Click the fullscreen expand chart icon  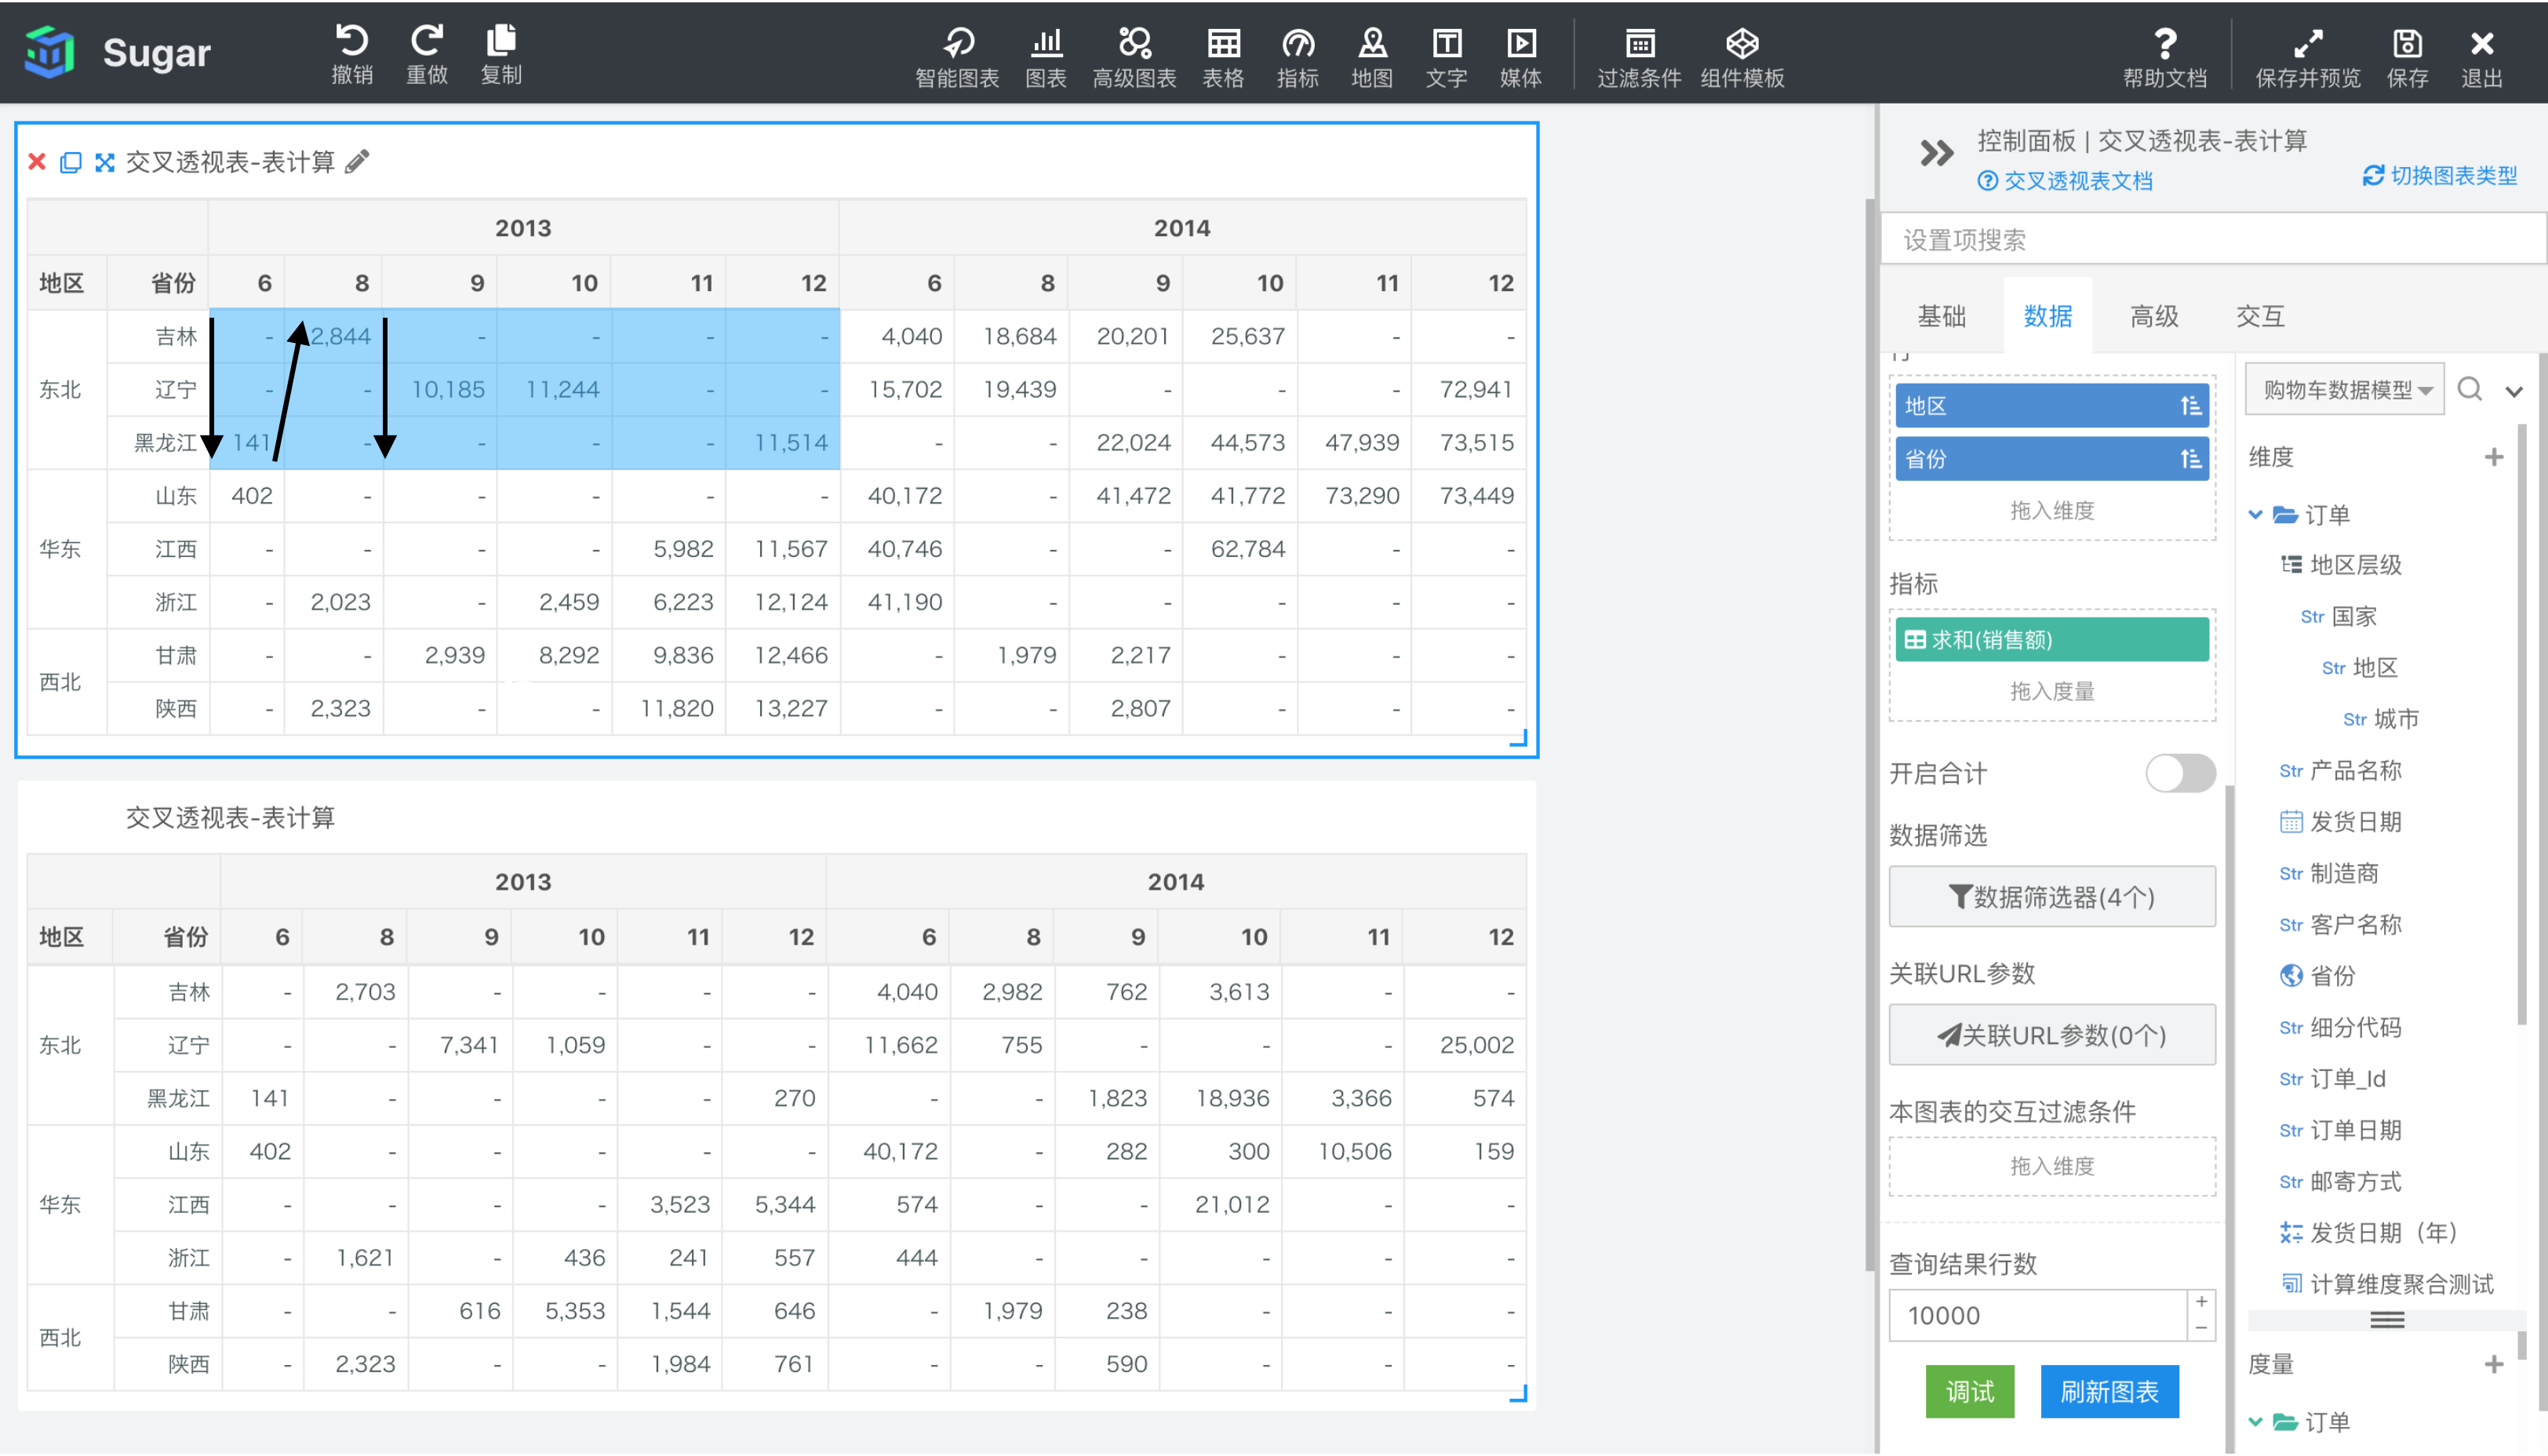(105, 162)
